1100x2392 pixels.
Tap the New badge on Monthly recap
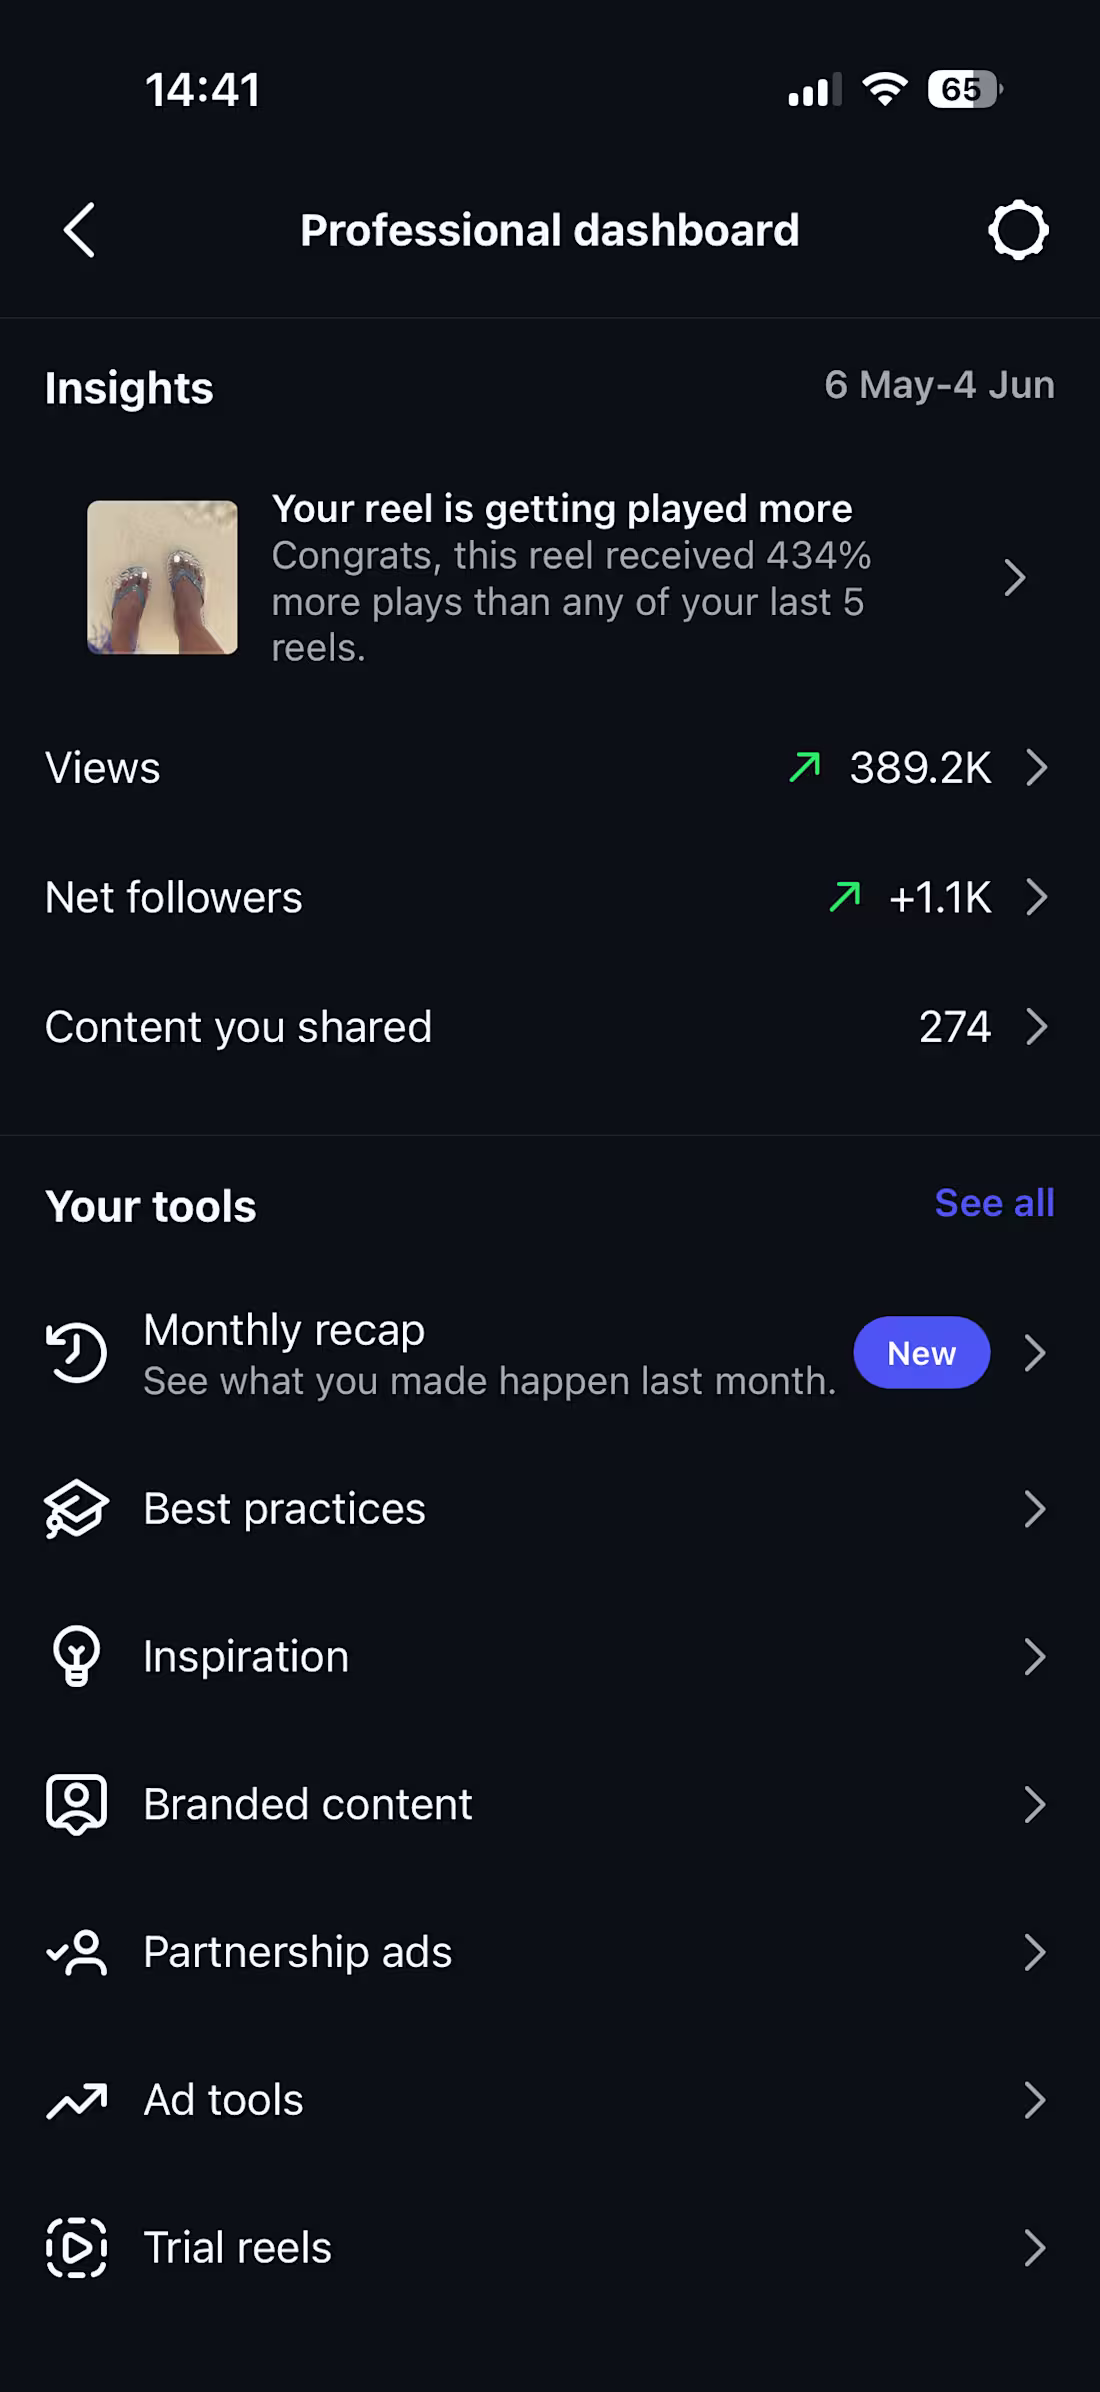tap(921, 1353)
